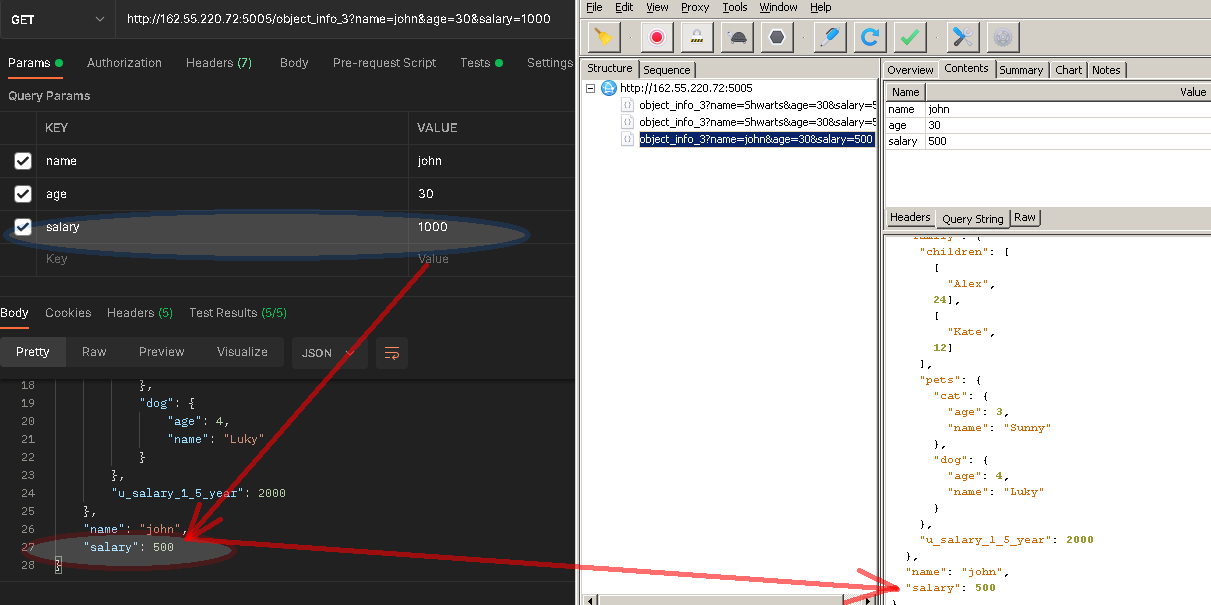The image size is (1211, 605).
Task: Collapse the 162.55.220.72:5005 host tree node
Action: pyautogui.click(x=591, y=88)
